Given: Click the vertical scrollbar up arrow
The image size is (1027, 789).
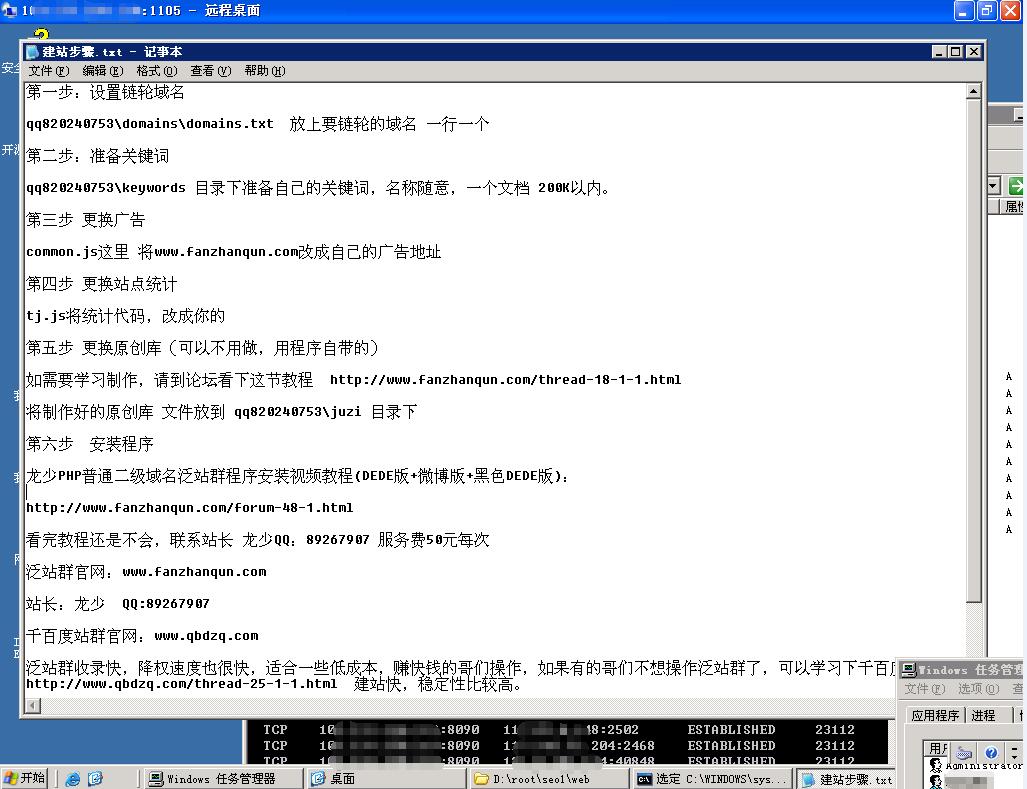Looking at the screenshot, I should pyautogui.click(x=974, y=91).
